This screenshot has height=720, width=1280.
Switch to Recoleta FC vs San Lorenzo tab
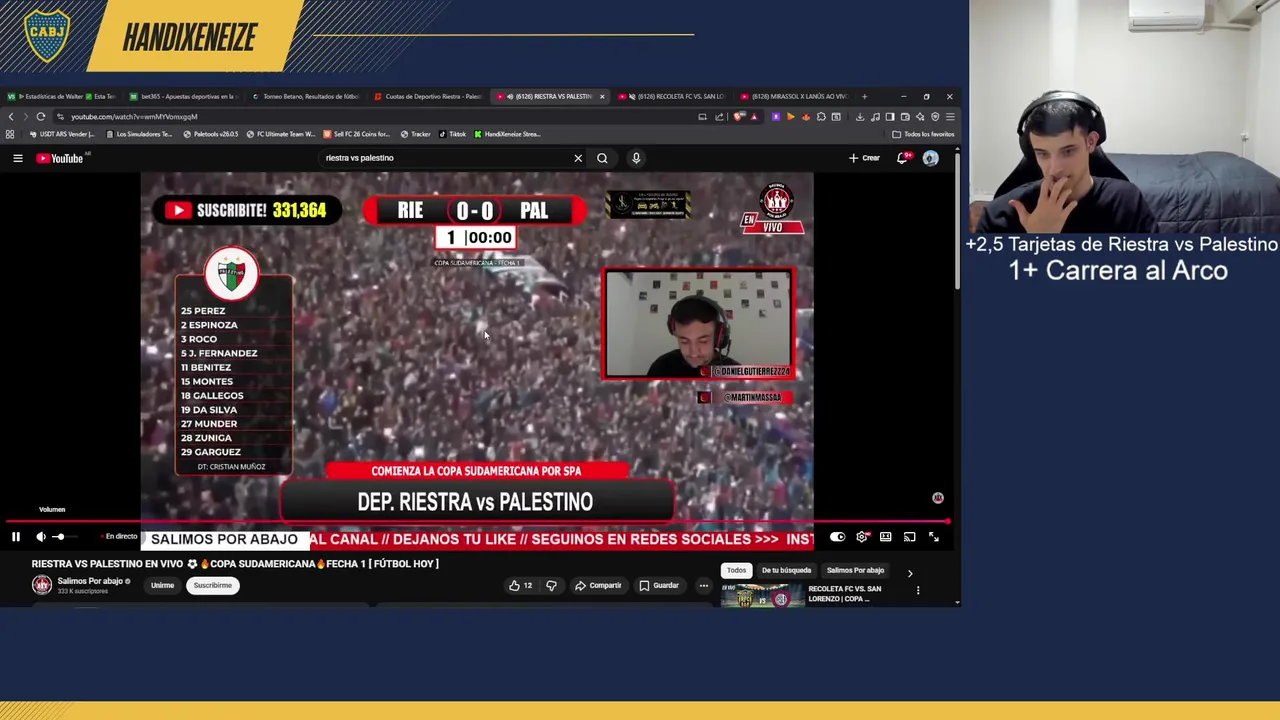coord(673,96)
